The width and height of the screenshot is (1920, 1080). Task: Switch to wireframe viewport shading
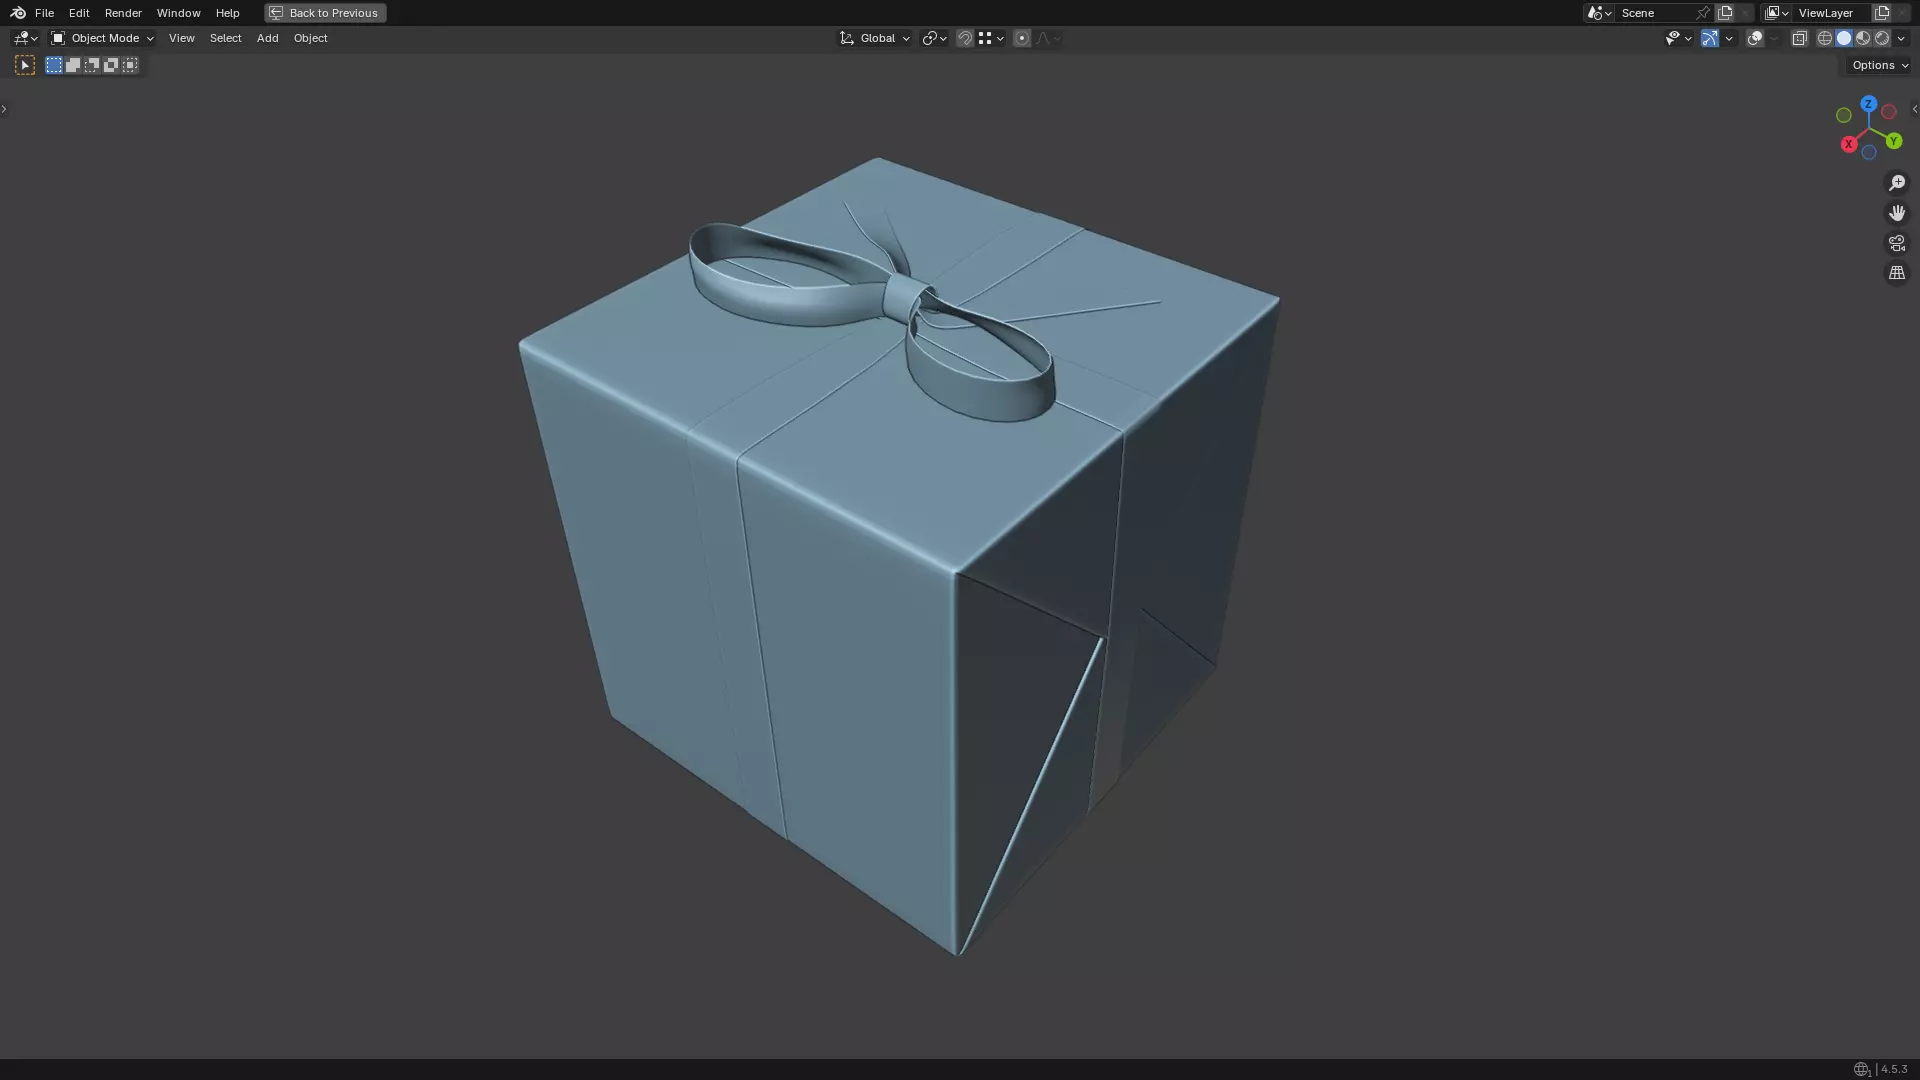[x=1825, y=38]
